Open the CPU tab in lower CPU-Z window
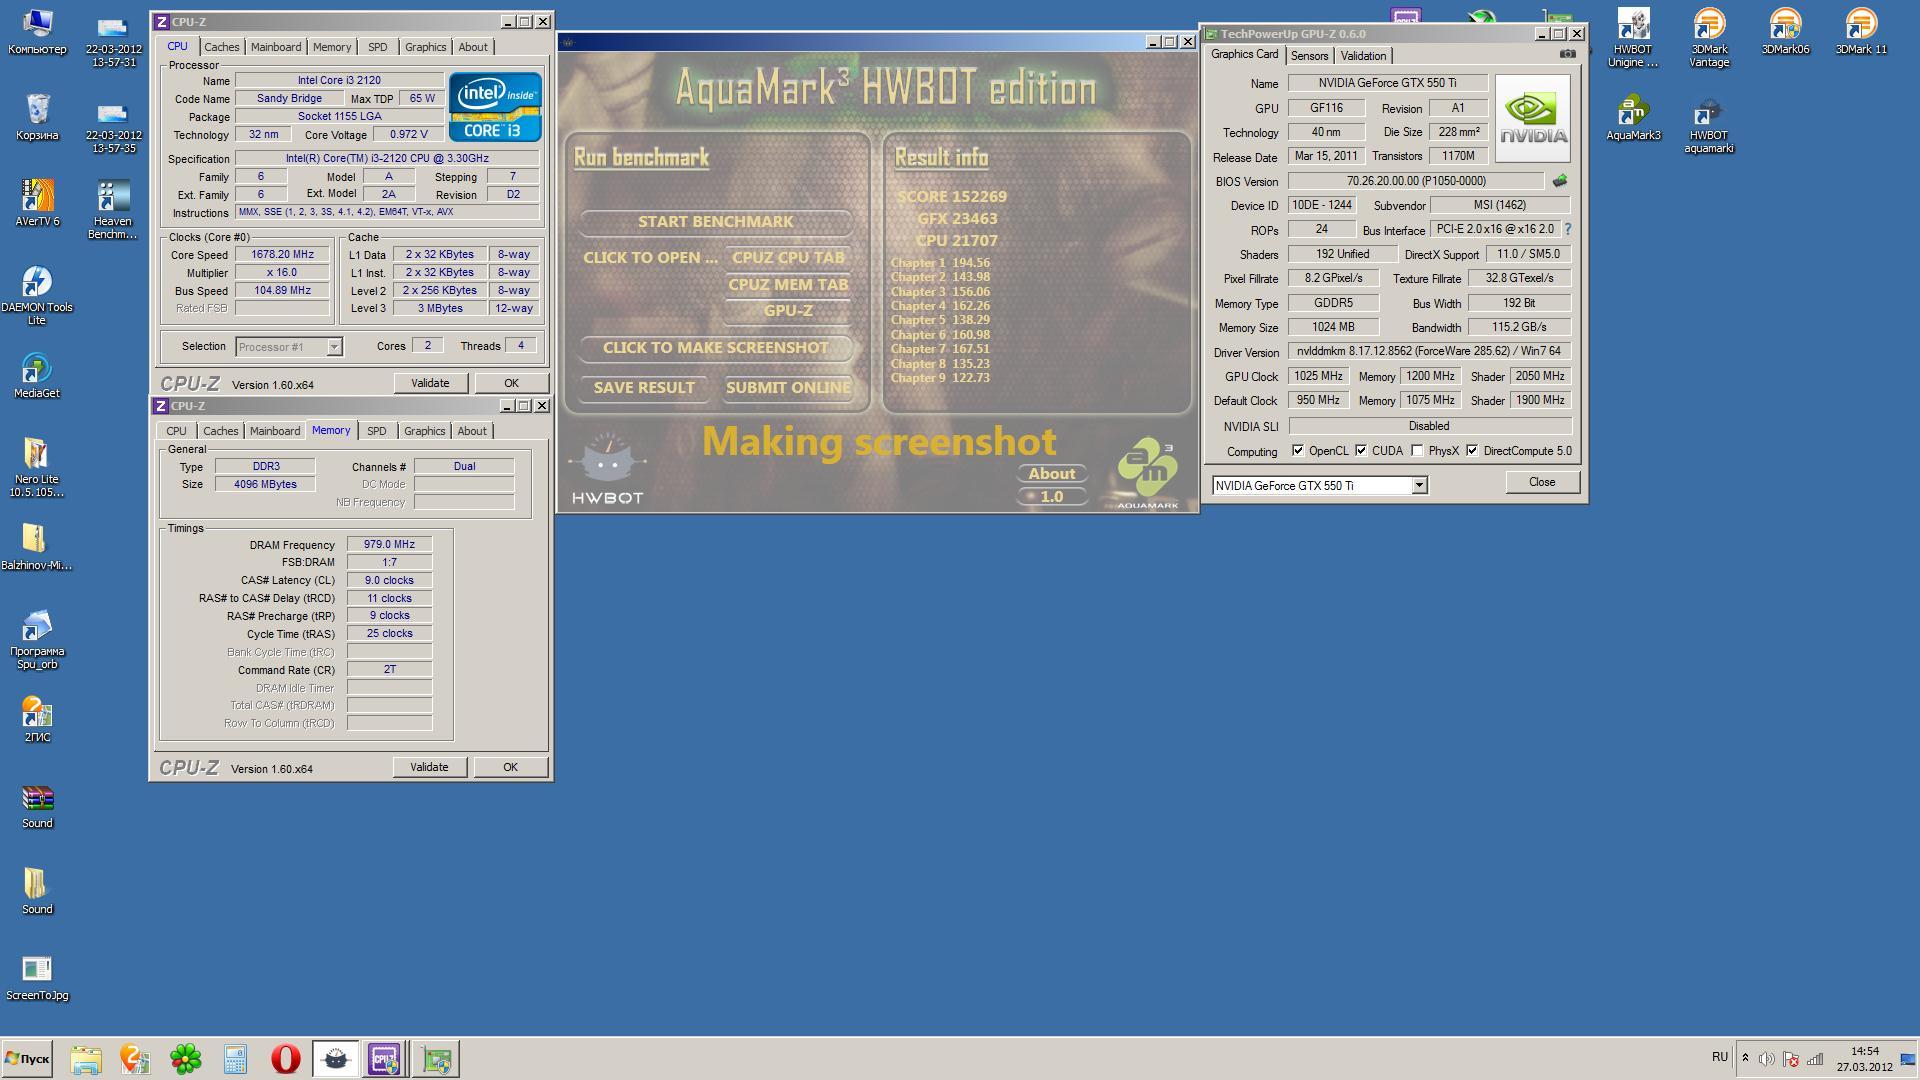The height and width of the screenshot is (1080, 1920). tap(176, 431)
